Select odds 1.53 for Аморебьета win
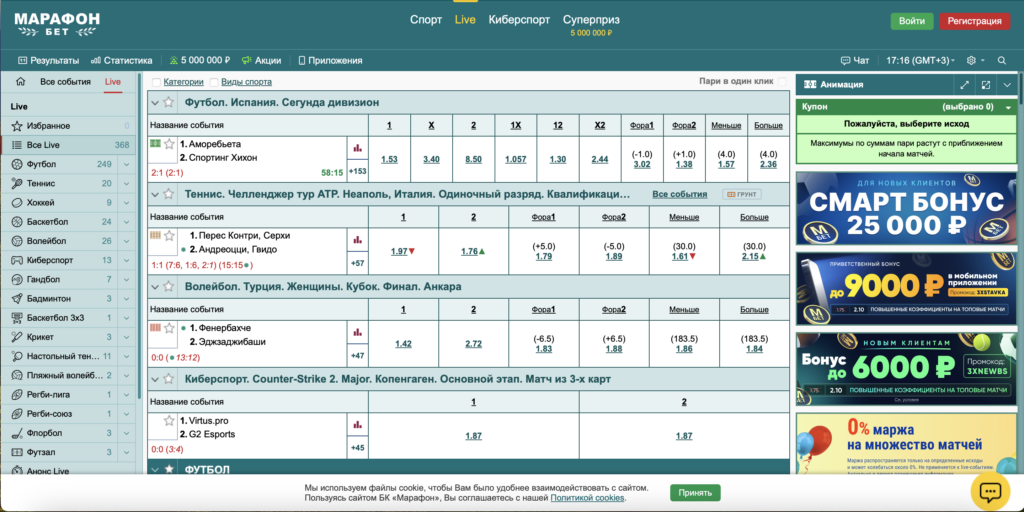 [x=389, y=159]
